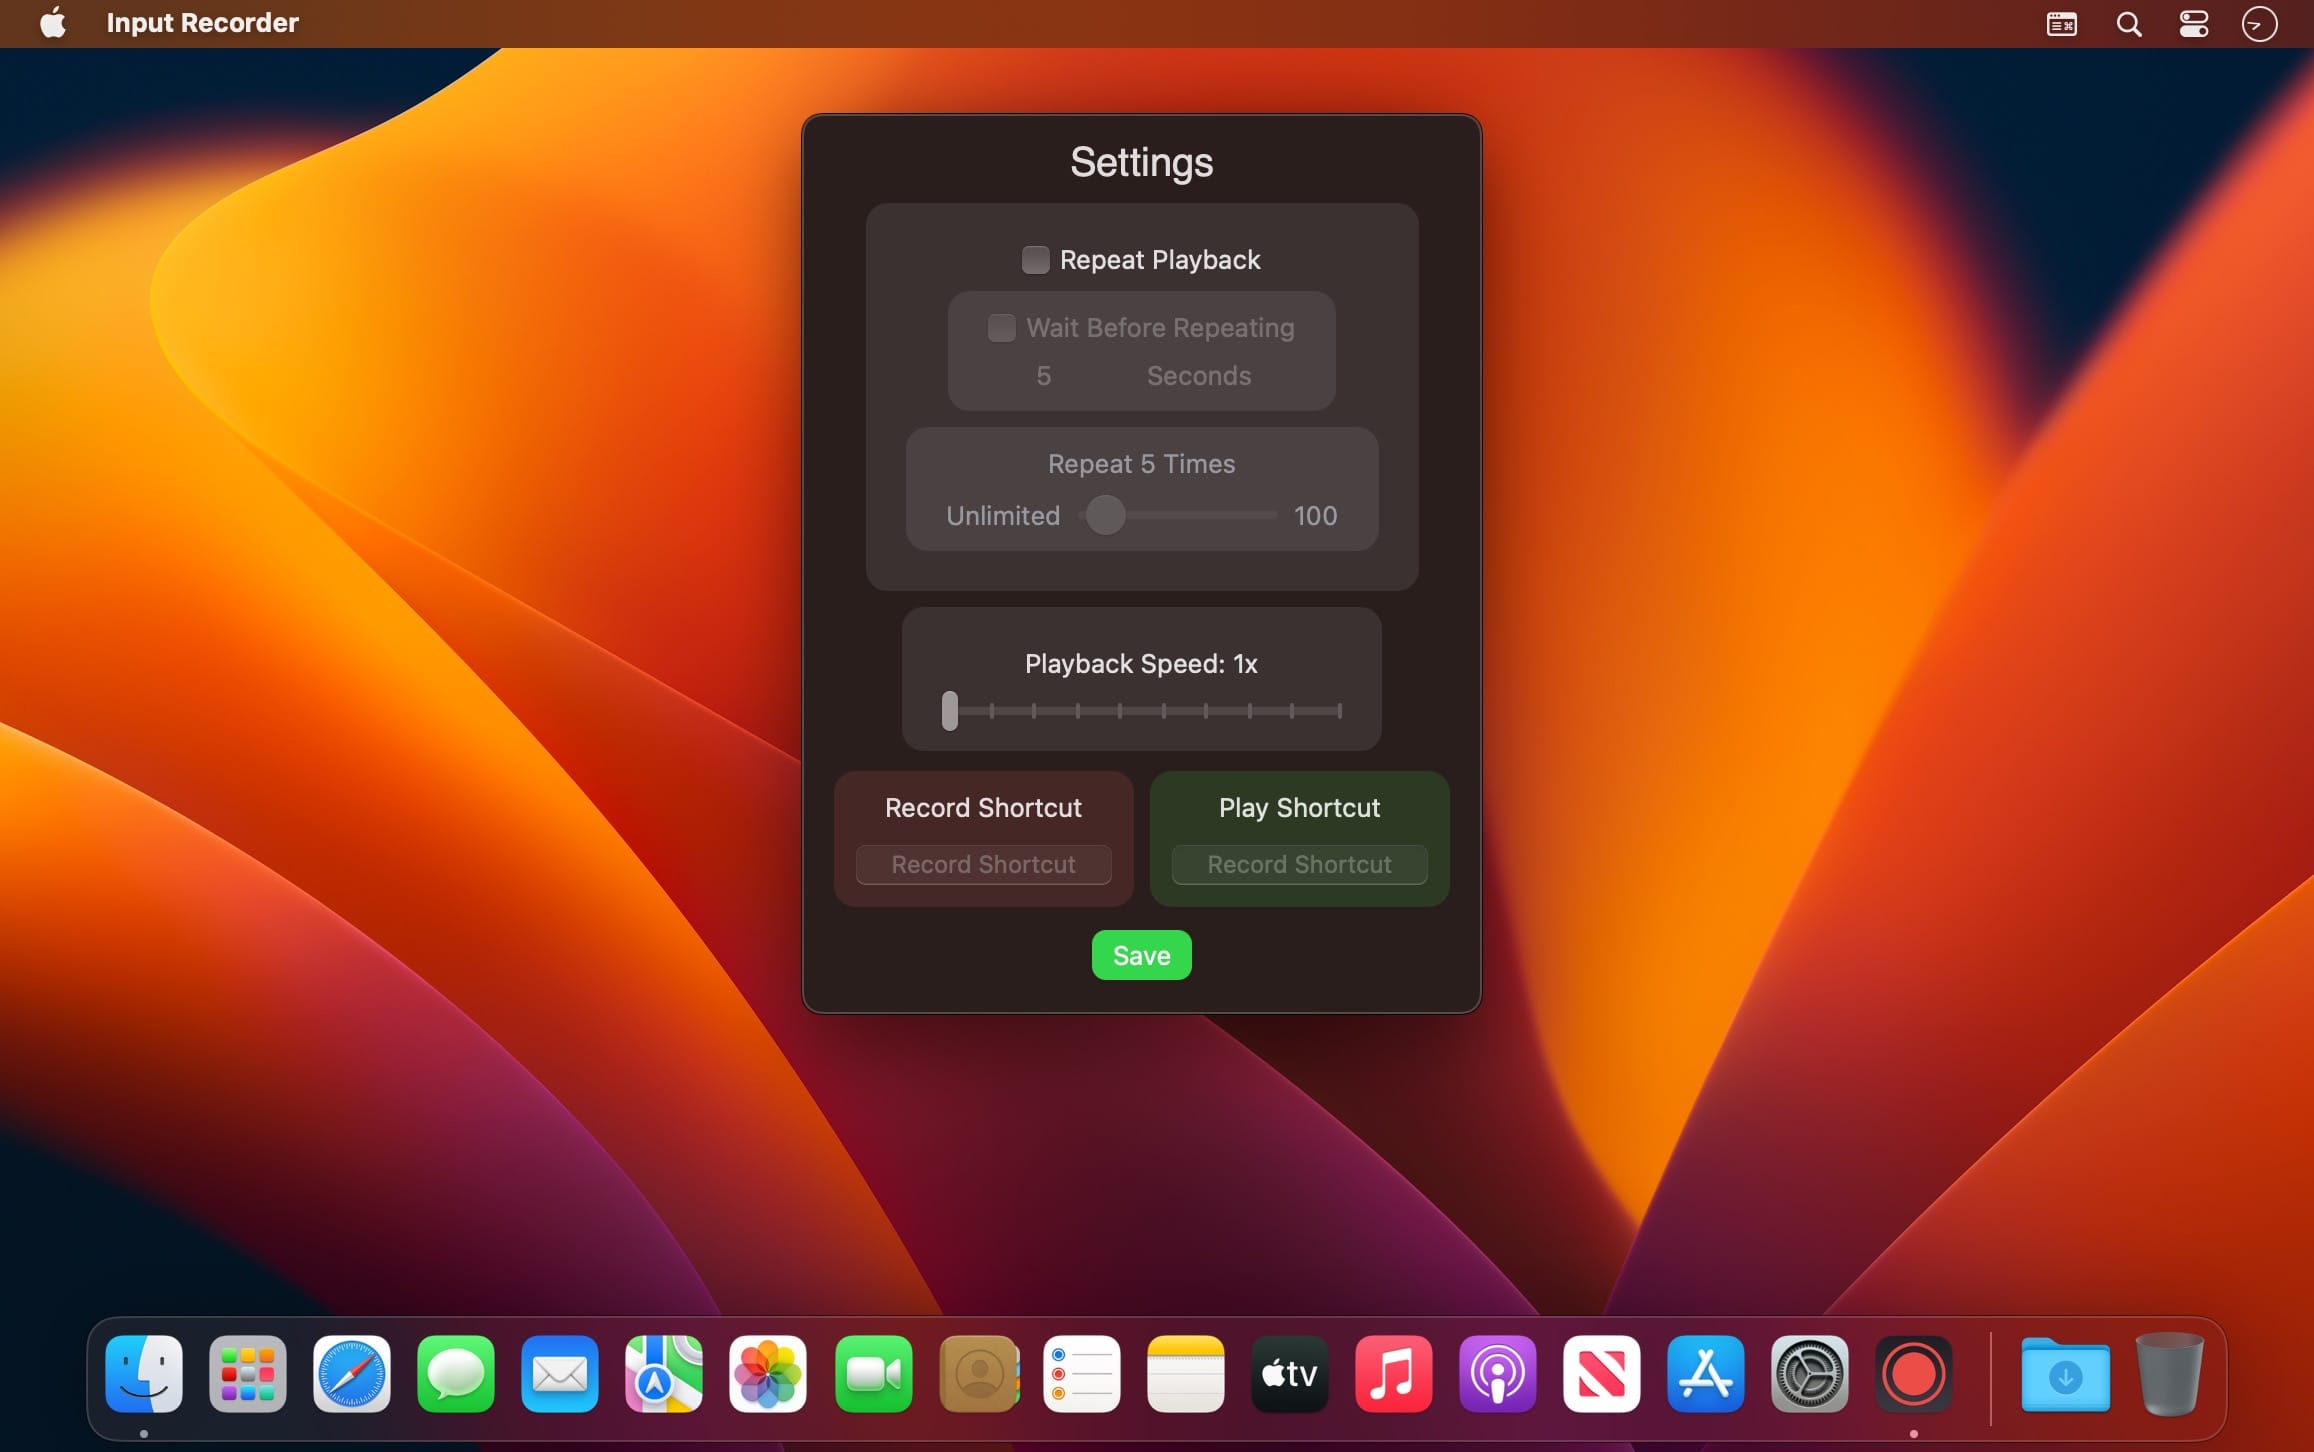The width and height of the screenshot is (2314, 1452).
Task: Launch Apple TV from the Dock
Action: (1290, 1374)
